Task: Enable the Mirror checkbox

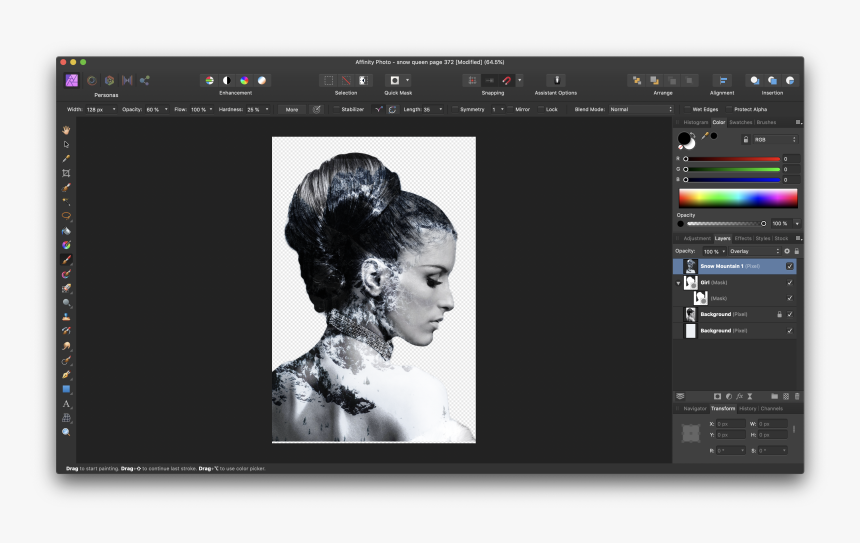Action: coord(510,109)
